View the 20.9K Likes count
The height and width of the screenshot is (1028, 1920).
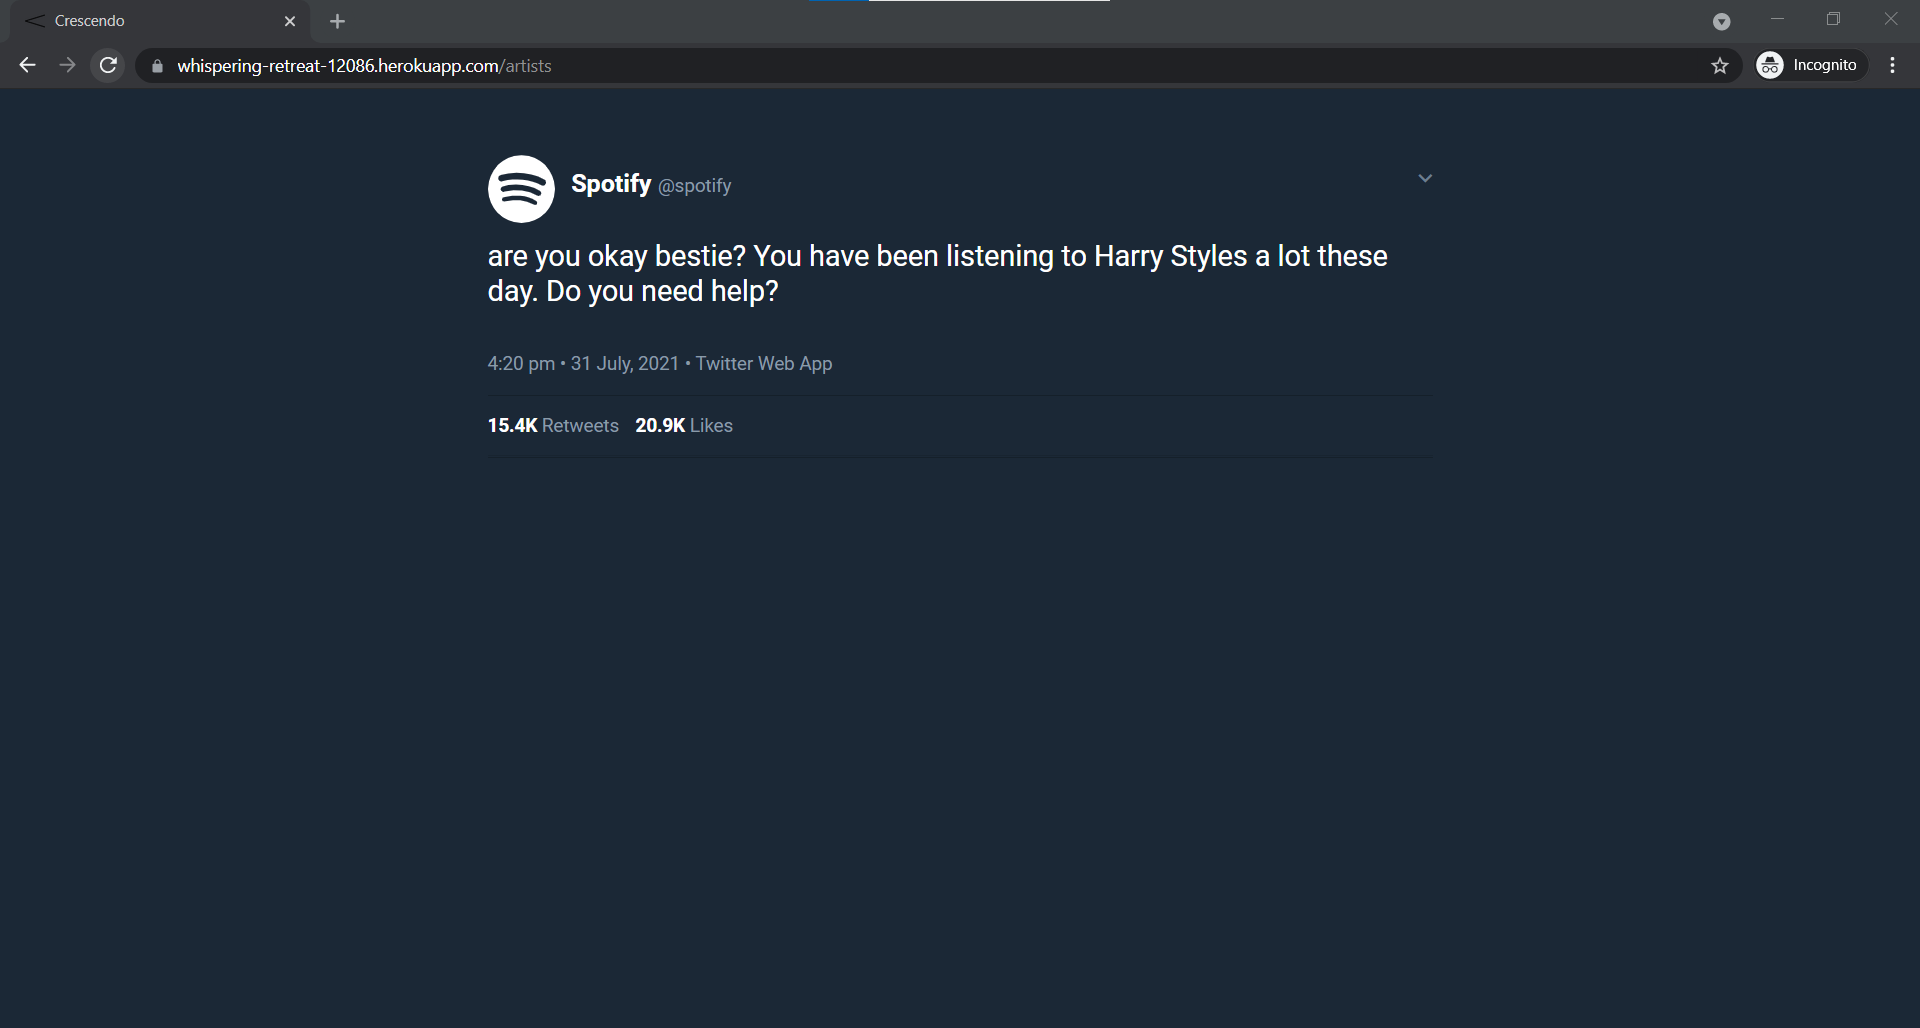[x=684, y=425]
